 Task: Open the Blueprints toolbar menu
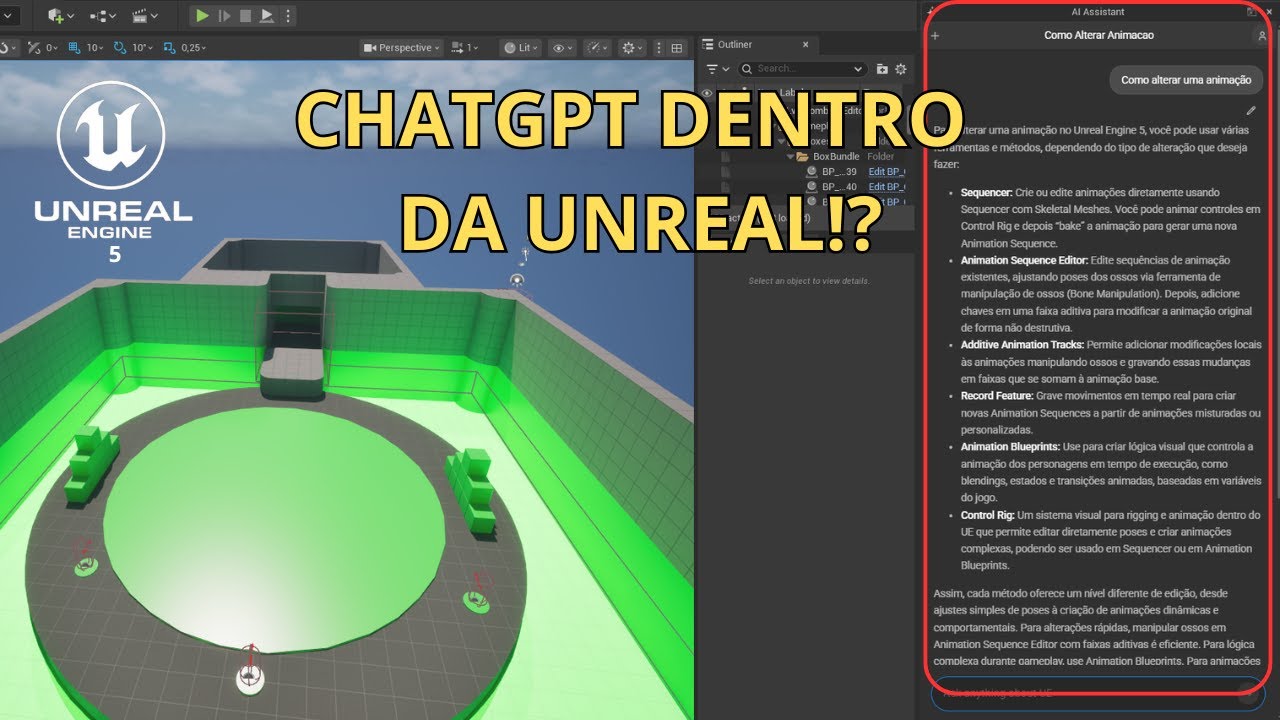tap(103, 15)
